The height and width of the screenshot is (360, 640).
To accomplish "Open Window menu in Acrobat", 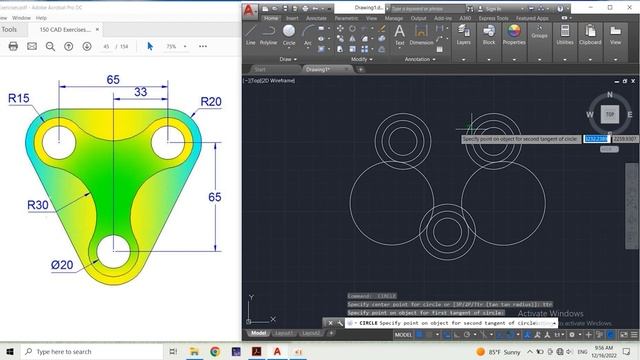I will 21,18.
